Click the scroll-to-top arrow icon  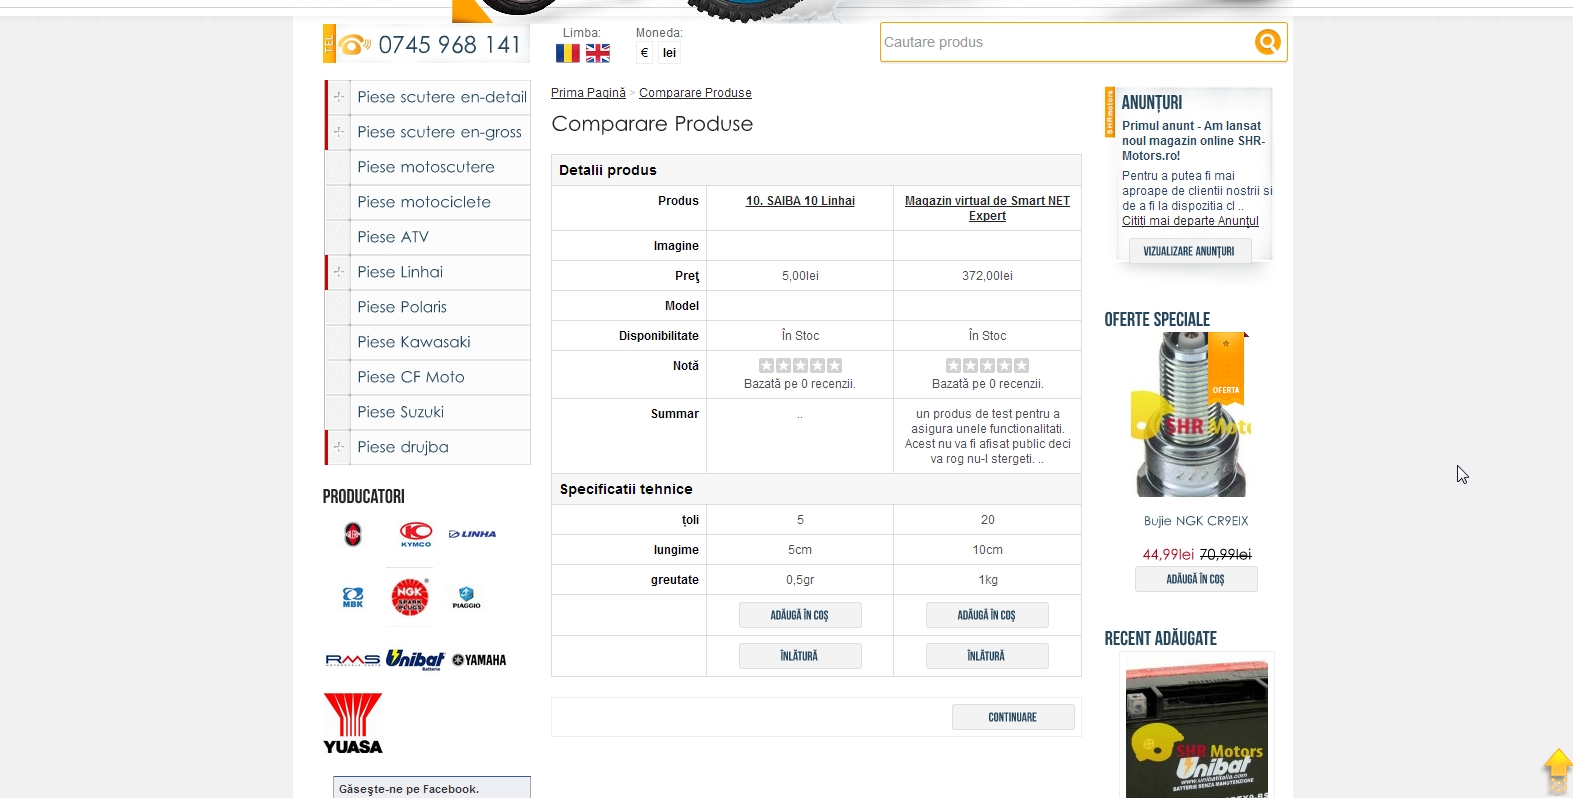(1557, 770)
